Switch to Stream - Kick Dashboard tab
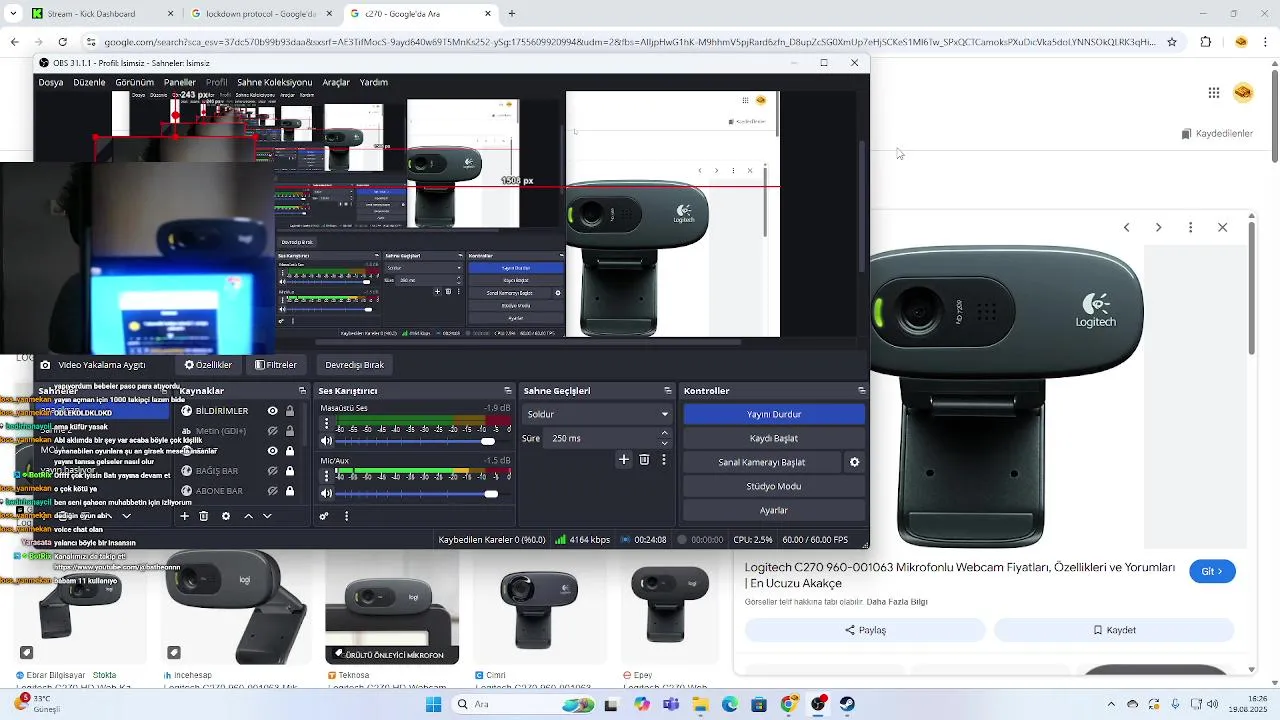 (103, 14)
